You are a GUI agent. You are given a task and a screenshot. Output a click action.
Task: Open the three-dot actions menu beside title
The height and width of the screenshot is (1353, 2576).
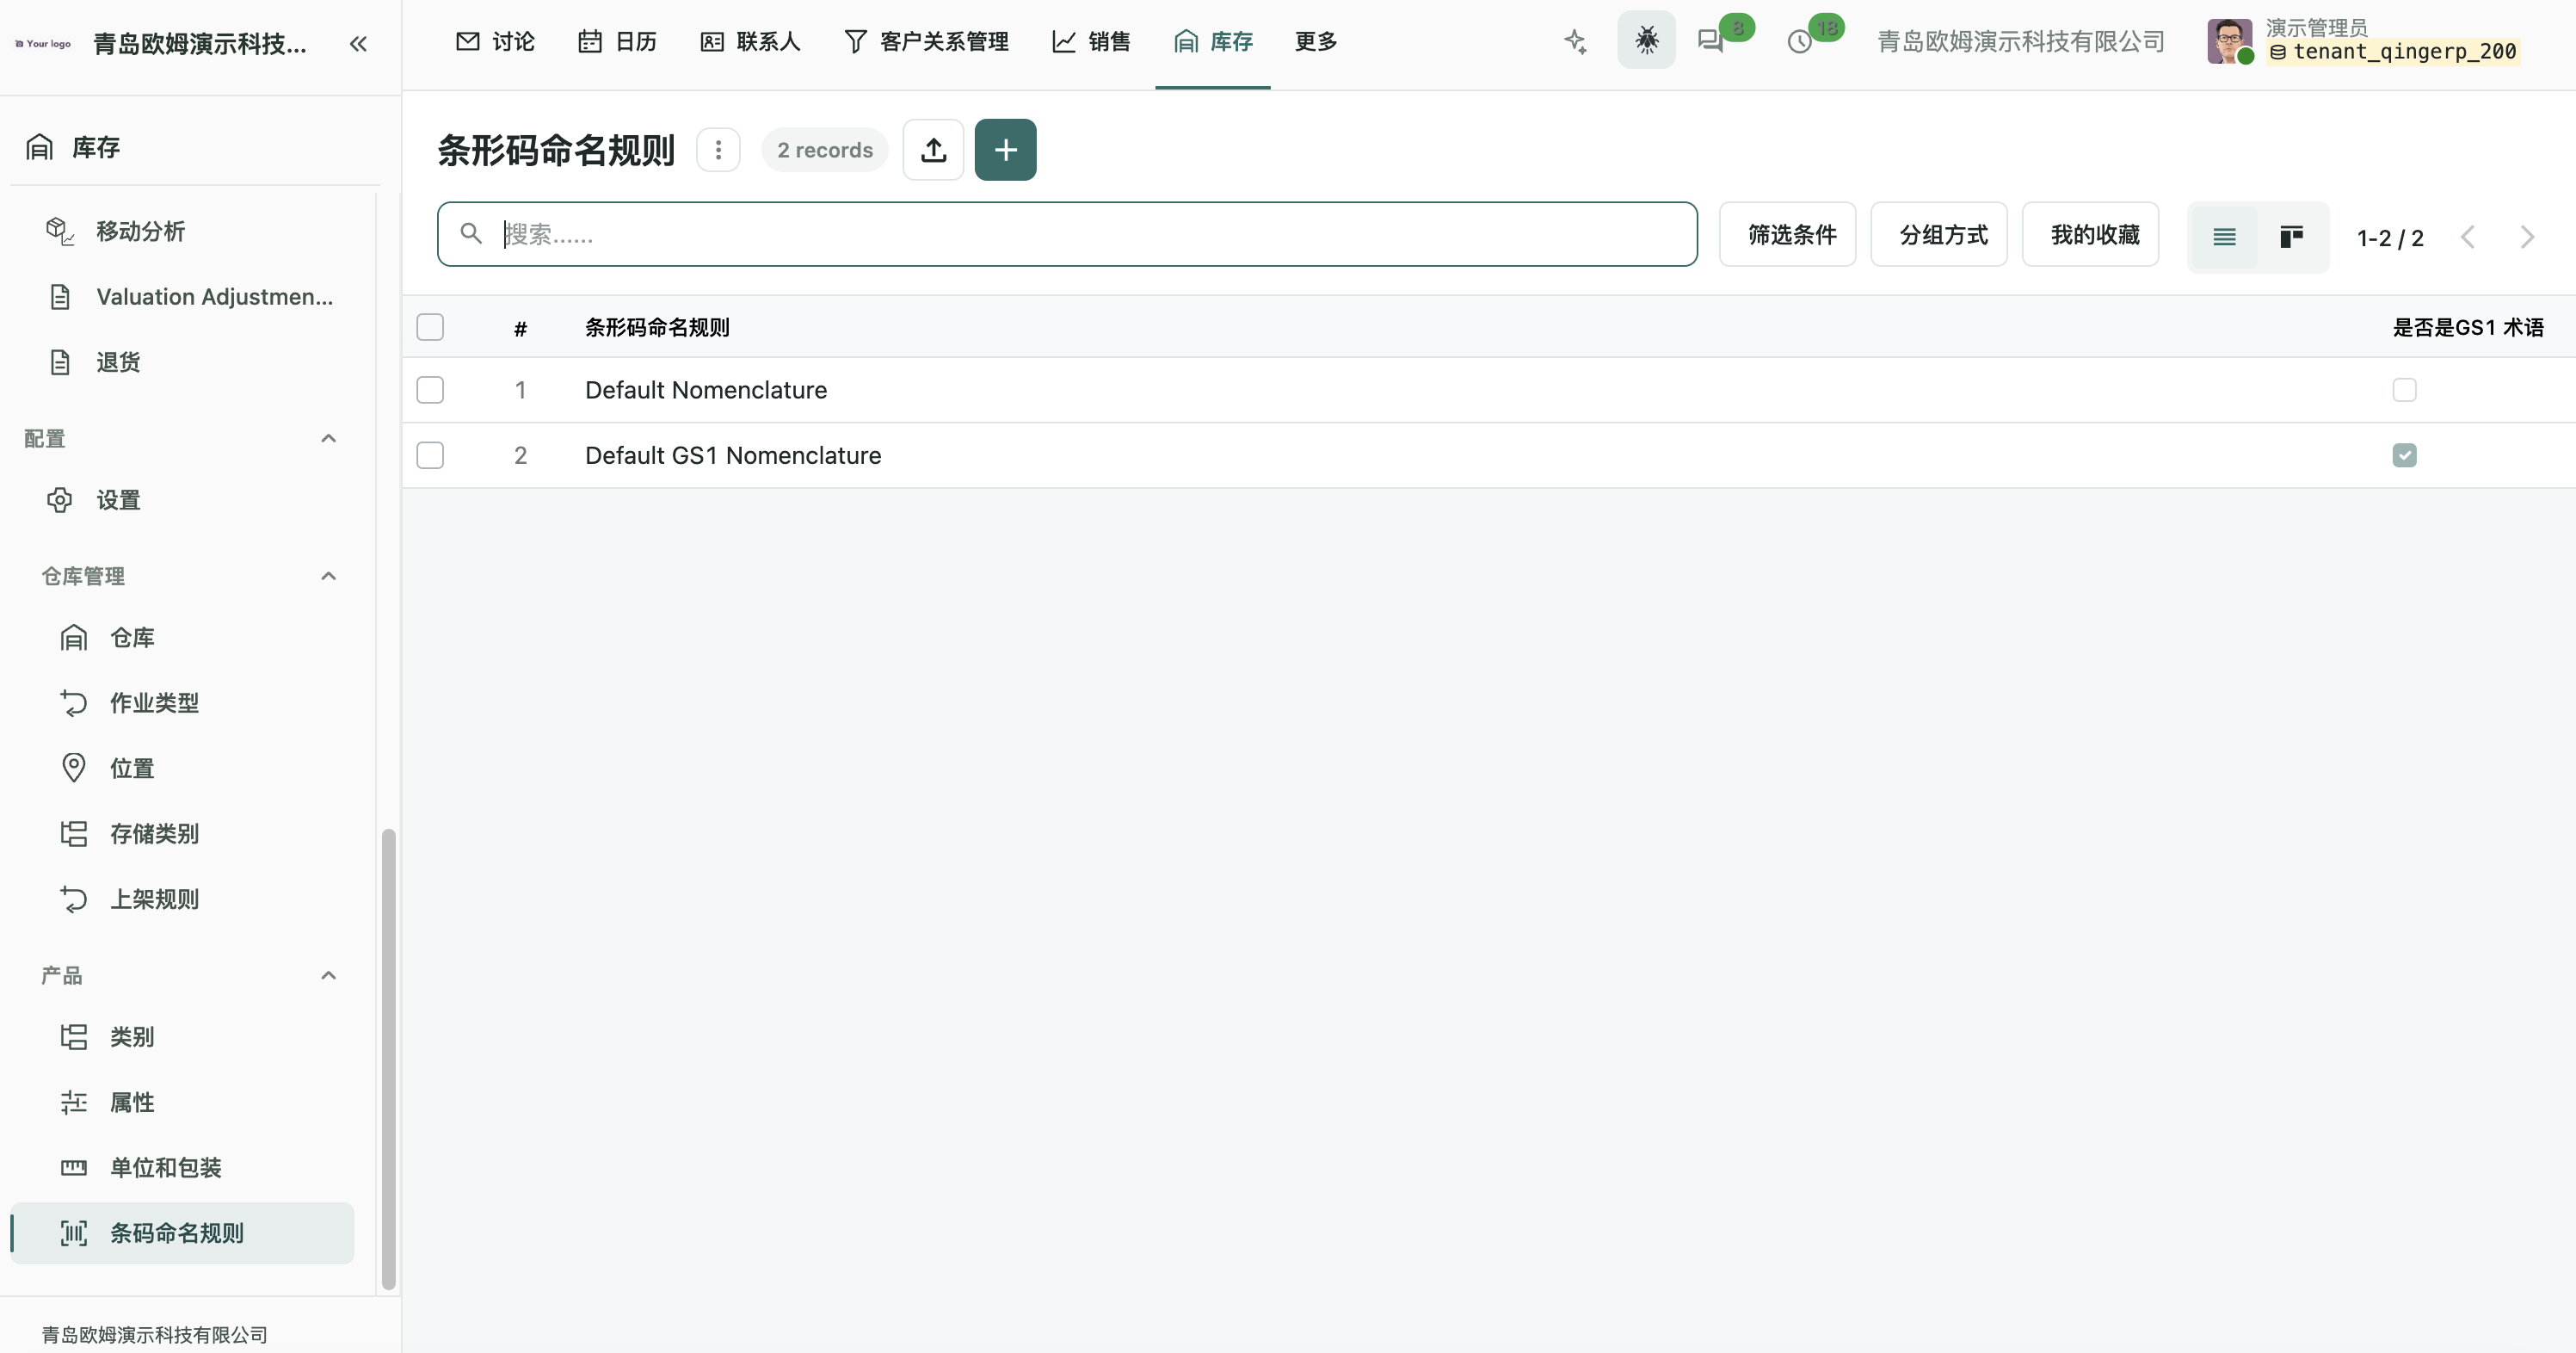pyautogui.click(x=718, y=150)
